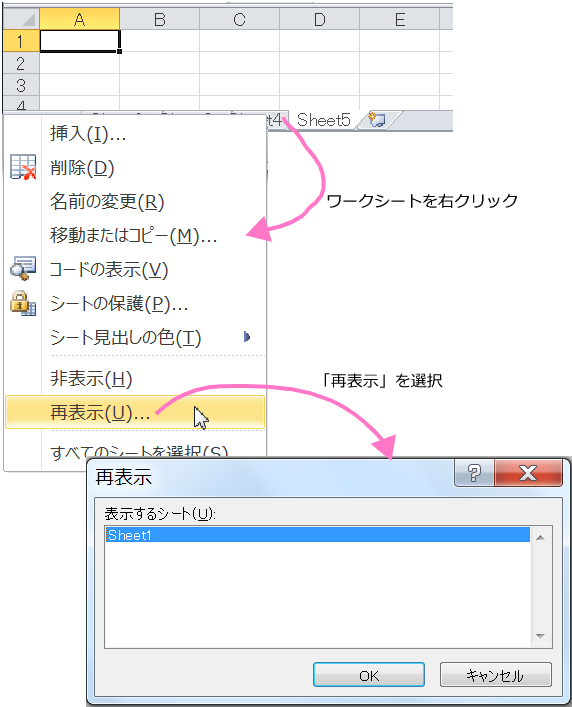Expand the シート見出しの色 submenu arrow

(x=247, y=337)
